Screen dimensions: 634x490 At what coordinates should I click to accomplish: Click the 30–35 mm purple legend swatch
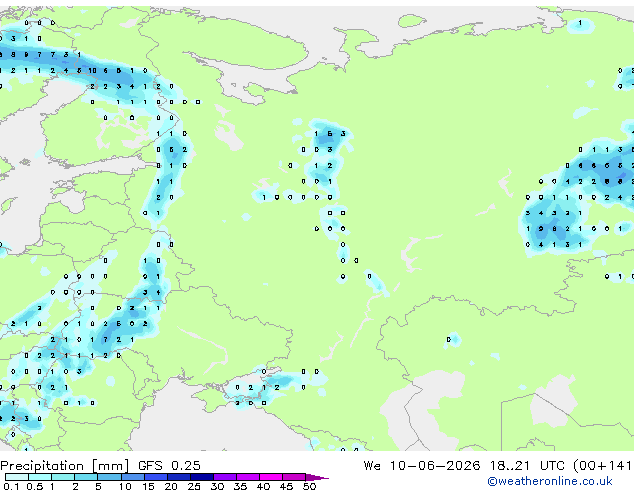click(x=224, y=477)
